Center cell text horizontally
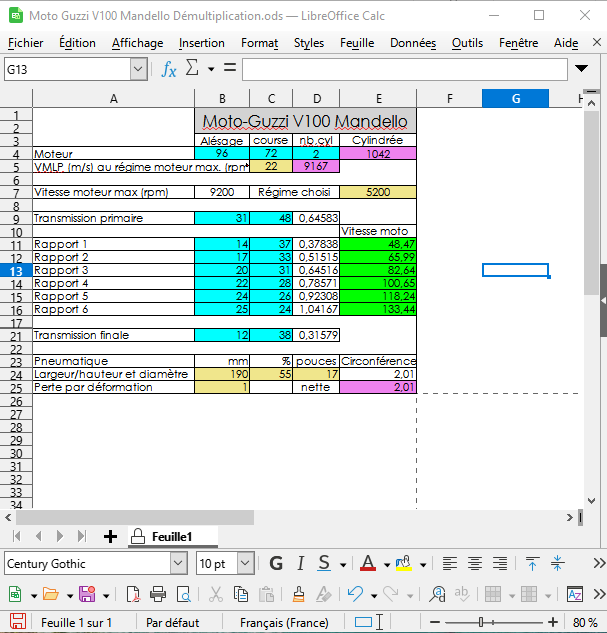Image resolution: width=607 pixels, height=633 pixels. click(475, 563)
